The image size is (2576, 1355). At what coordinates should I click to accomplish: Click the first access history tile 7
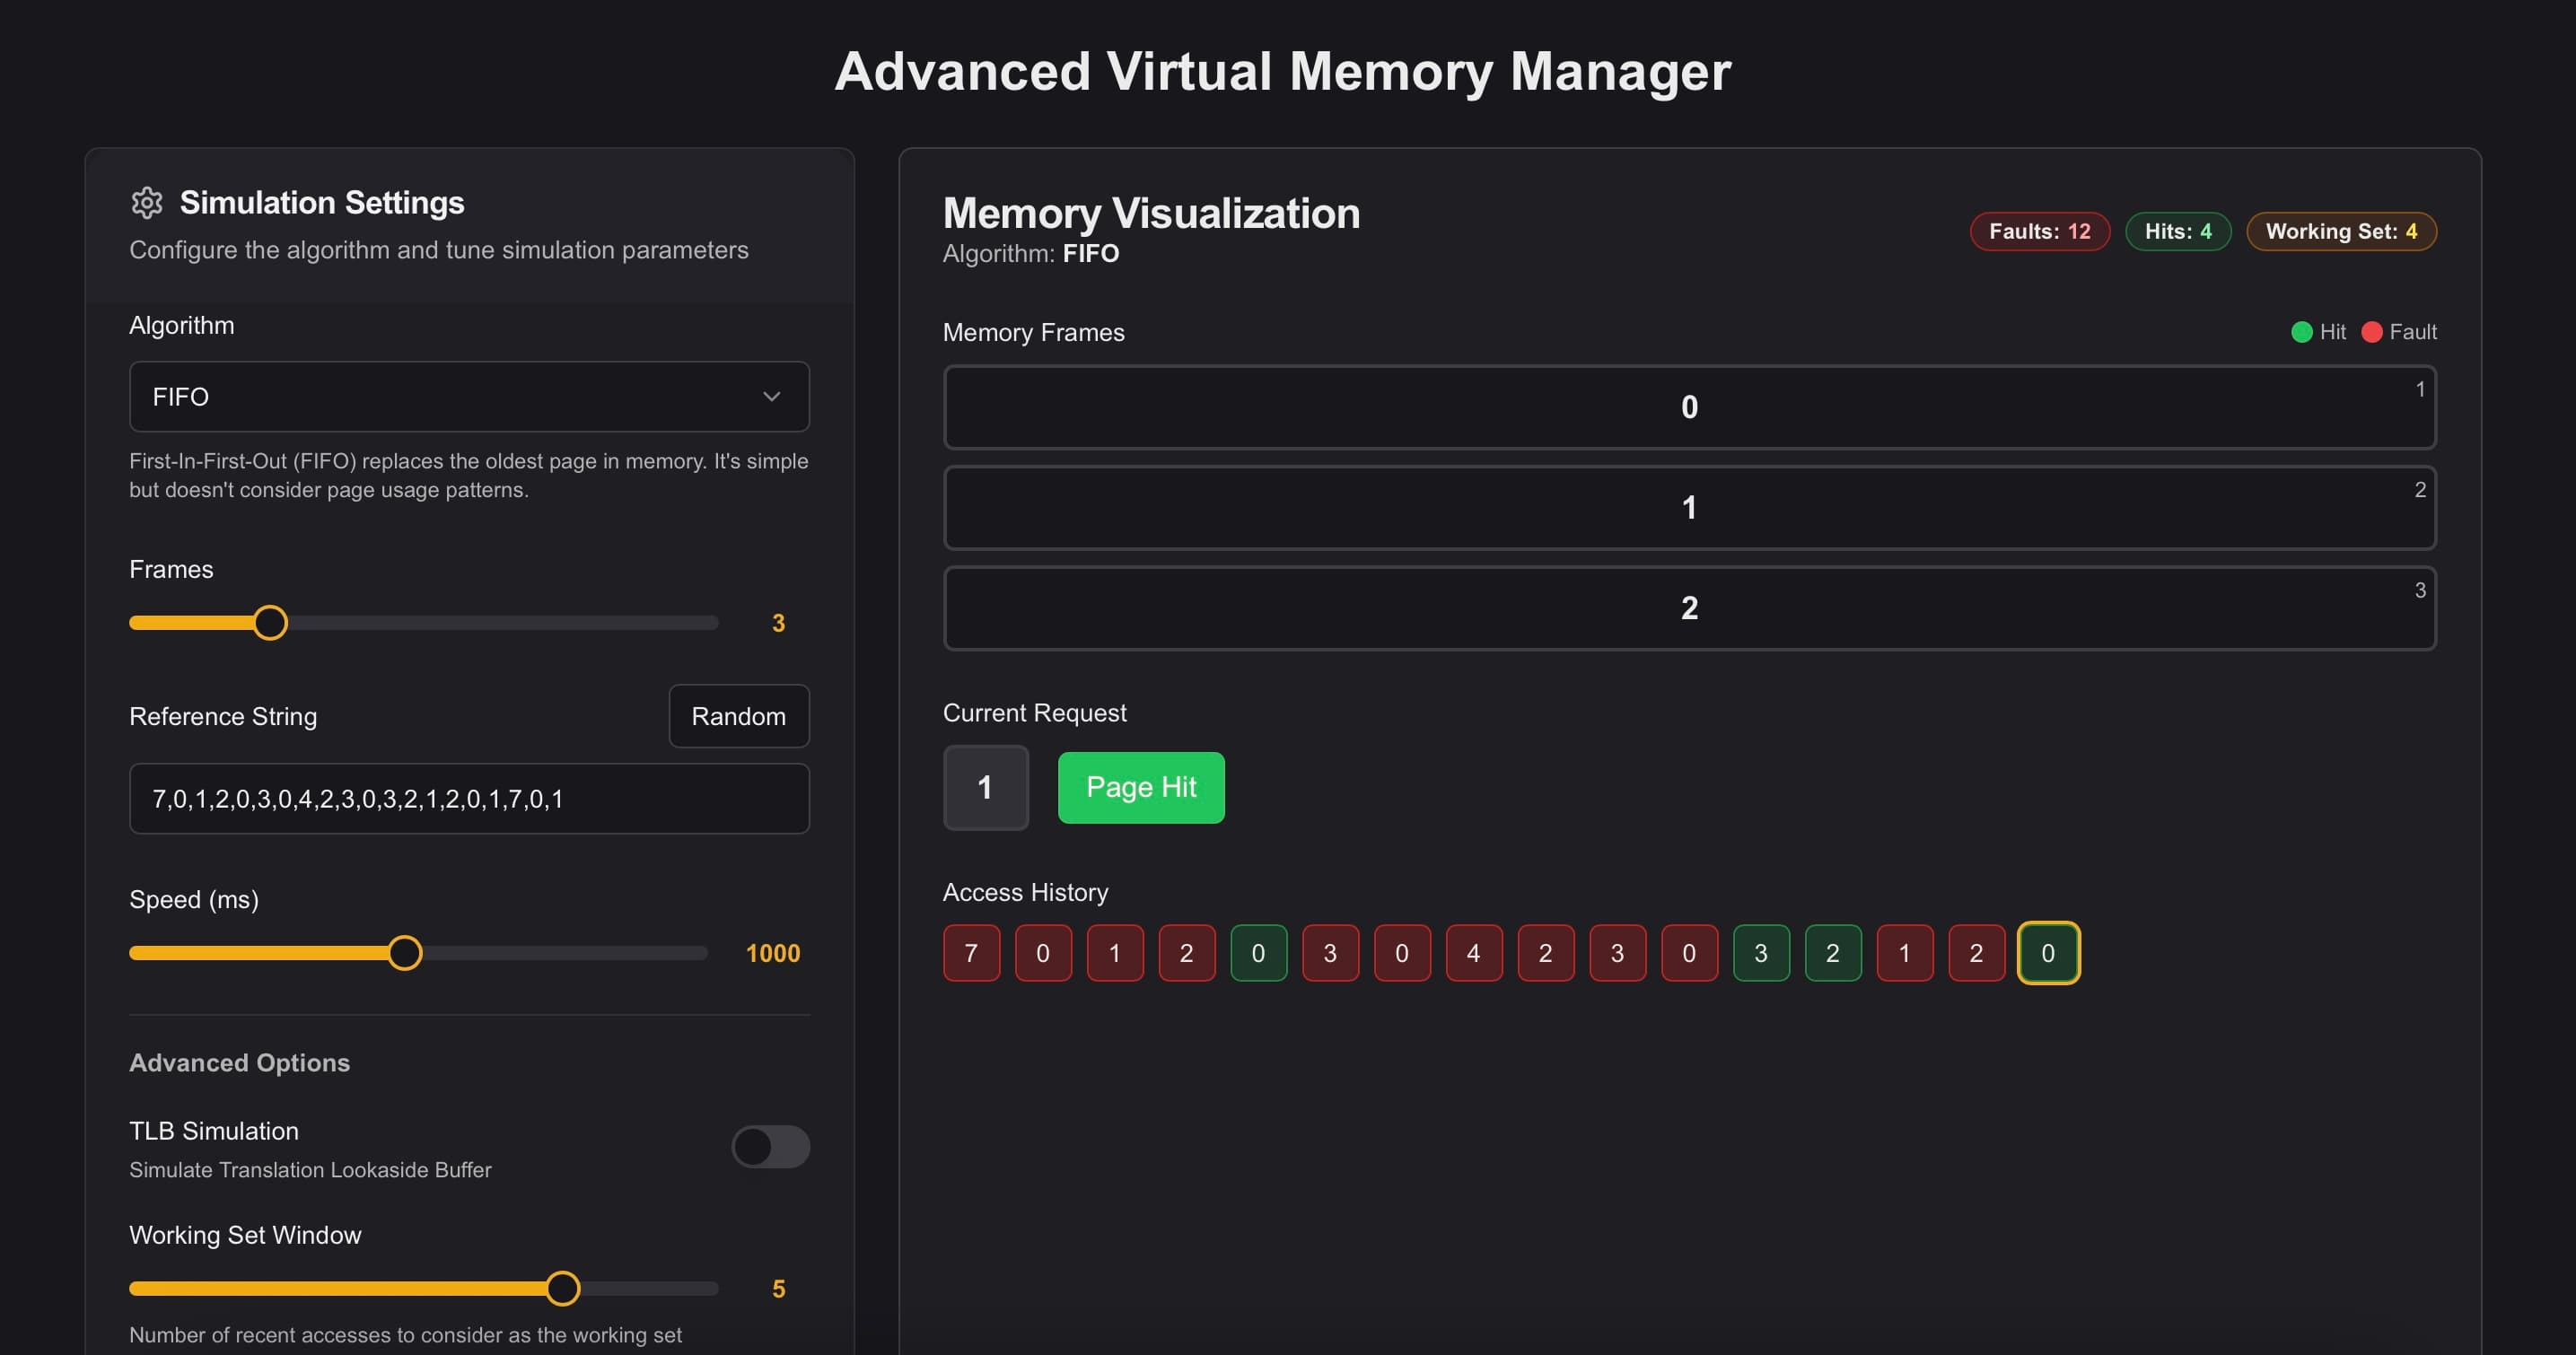(971, 953)
